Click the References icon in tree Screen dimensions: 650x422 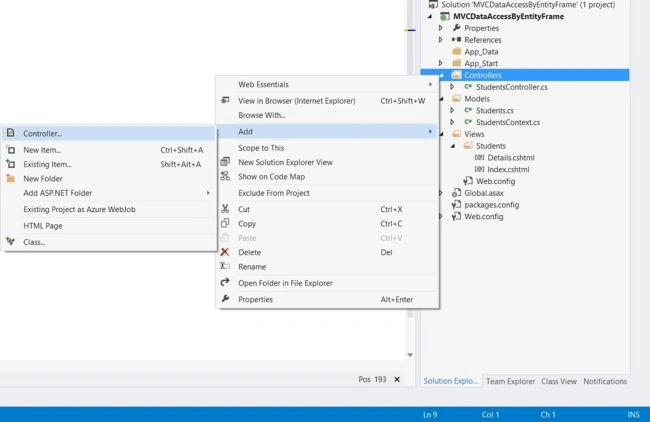coord(456,39)
